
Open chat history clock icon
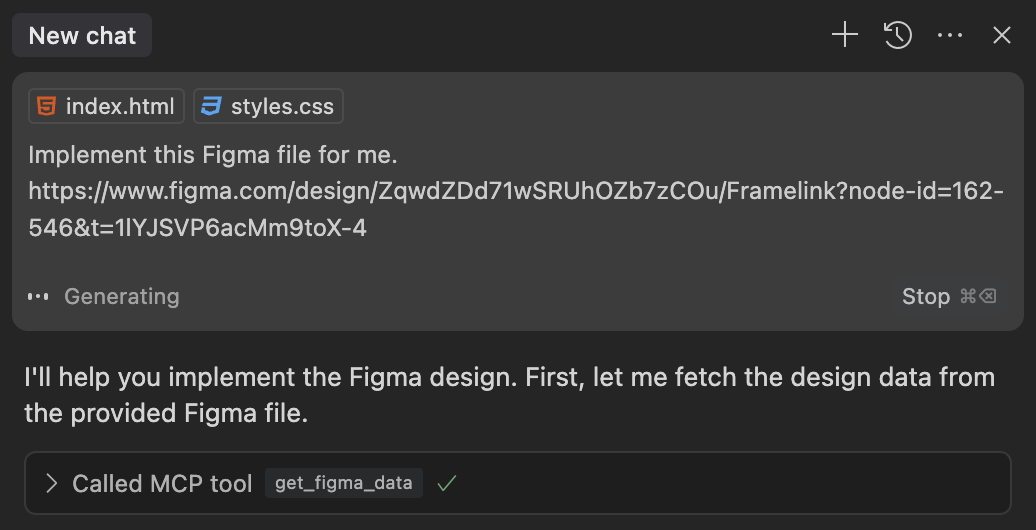click(x=898, y=36)
